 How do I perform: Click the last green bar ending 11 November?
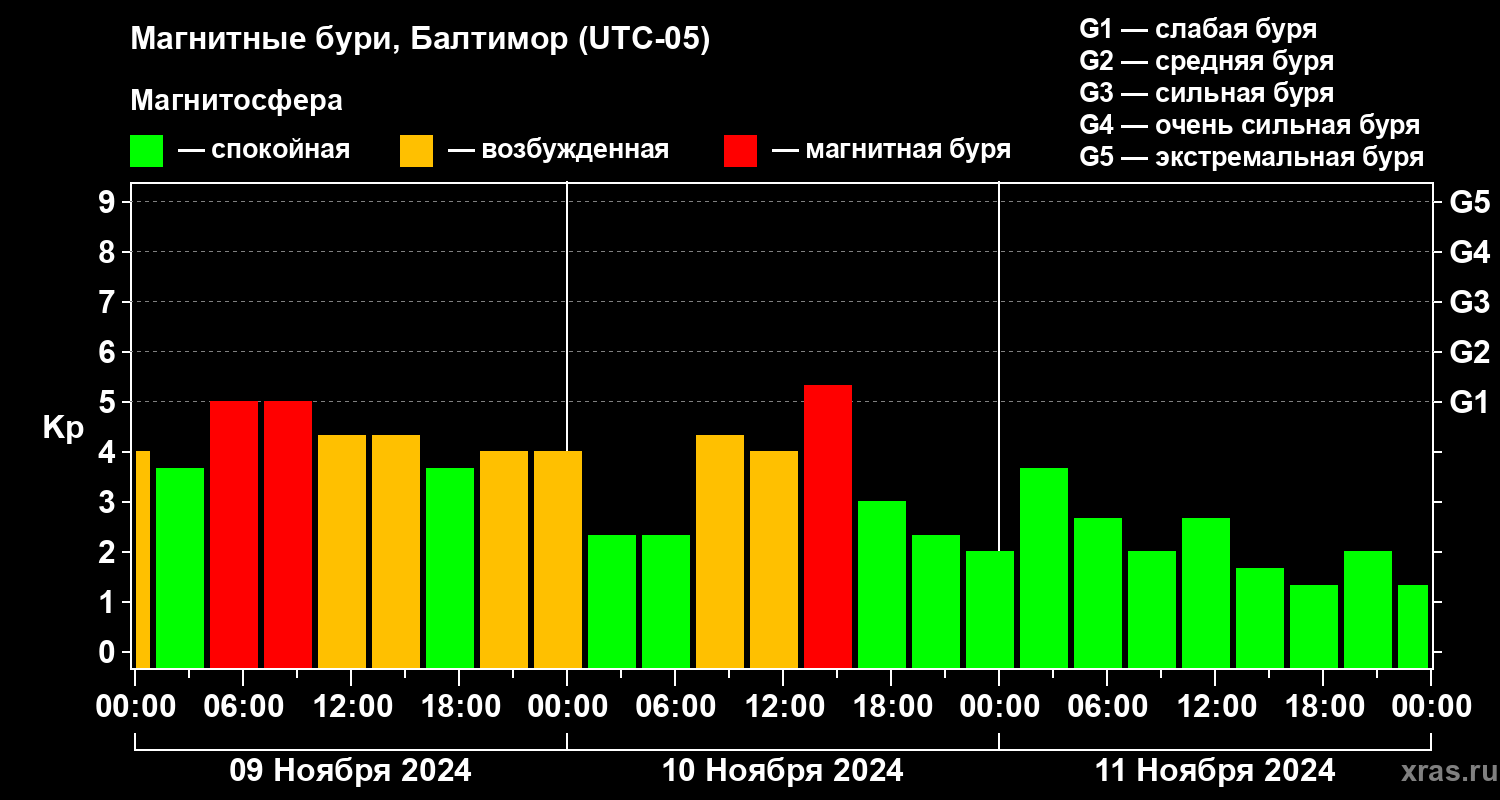coord(1413,626)
